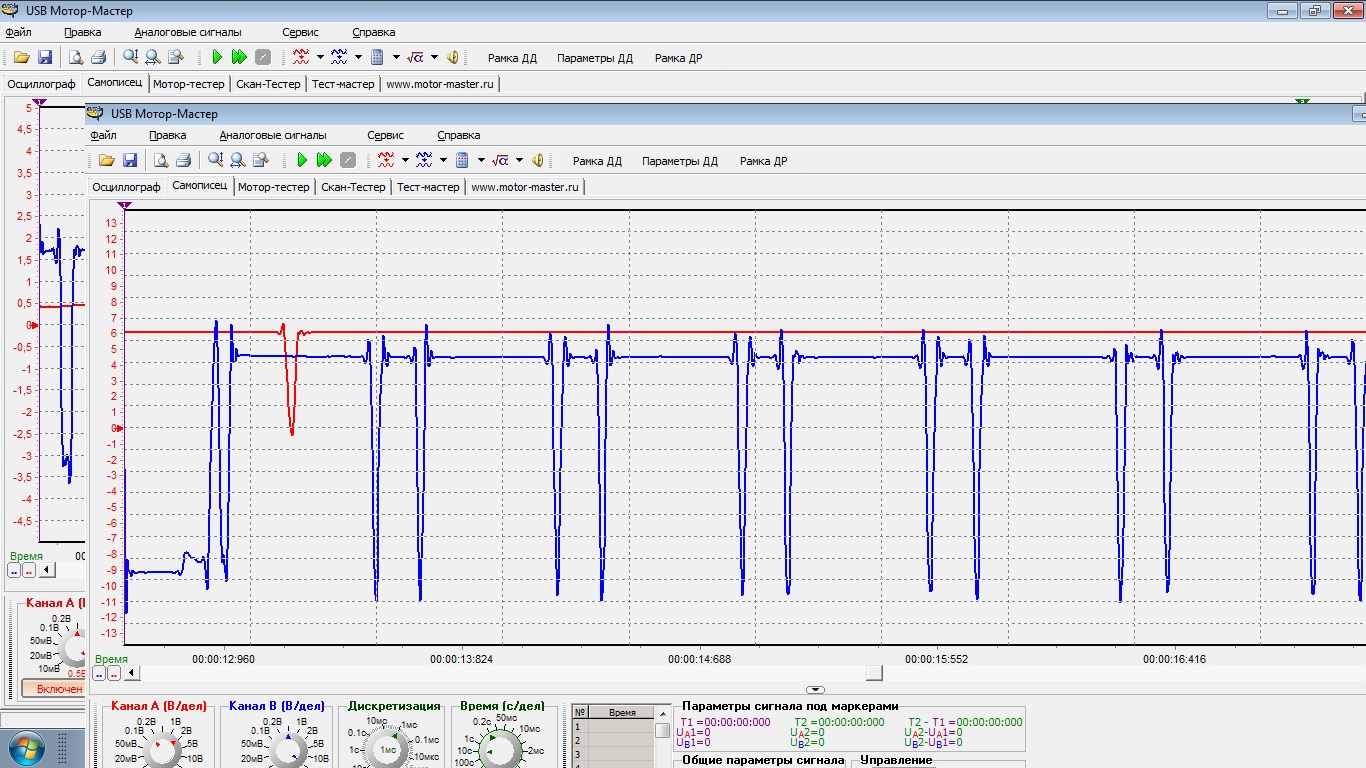1366x768 pixels.
Task: Click gray stop icon in front window toolbar
Action: coord(348,160)
